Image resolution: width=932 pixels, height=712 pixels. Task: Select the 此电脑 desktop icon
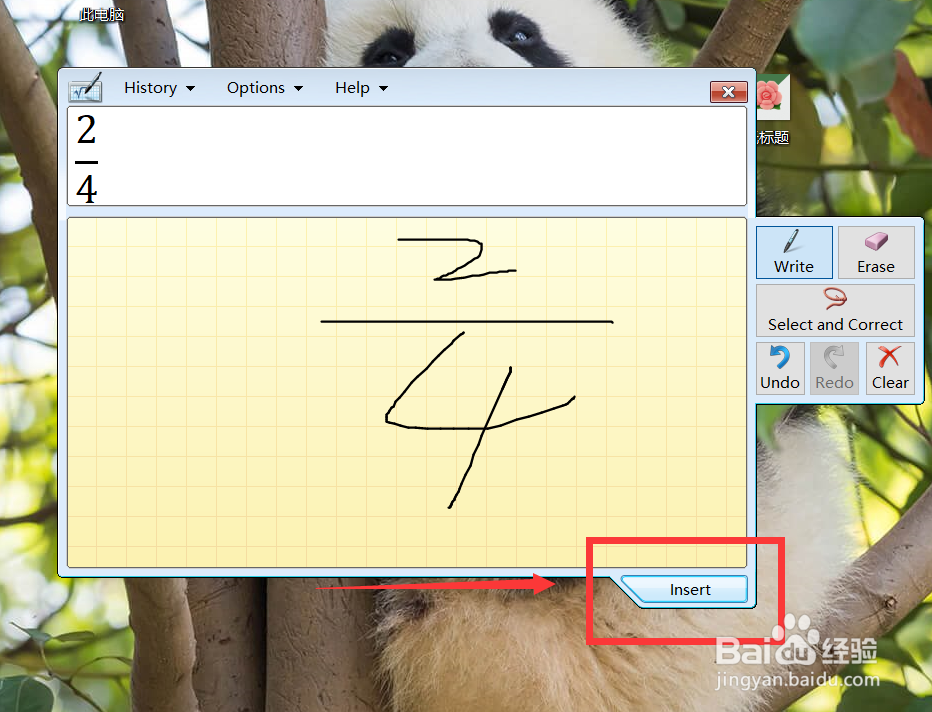(x=101, y=14)
